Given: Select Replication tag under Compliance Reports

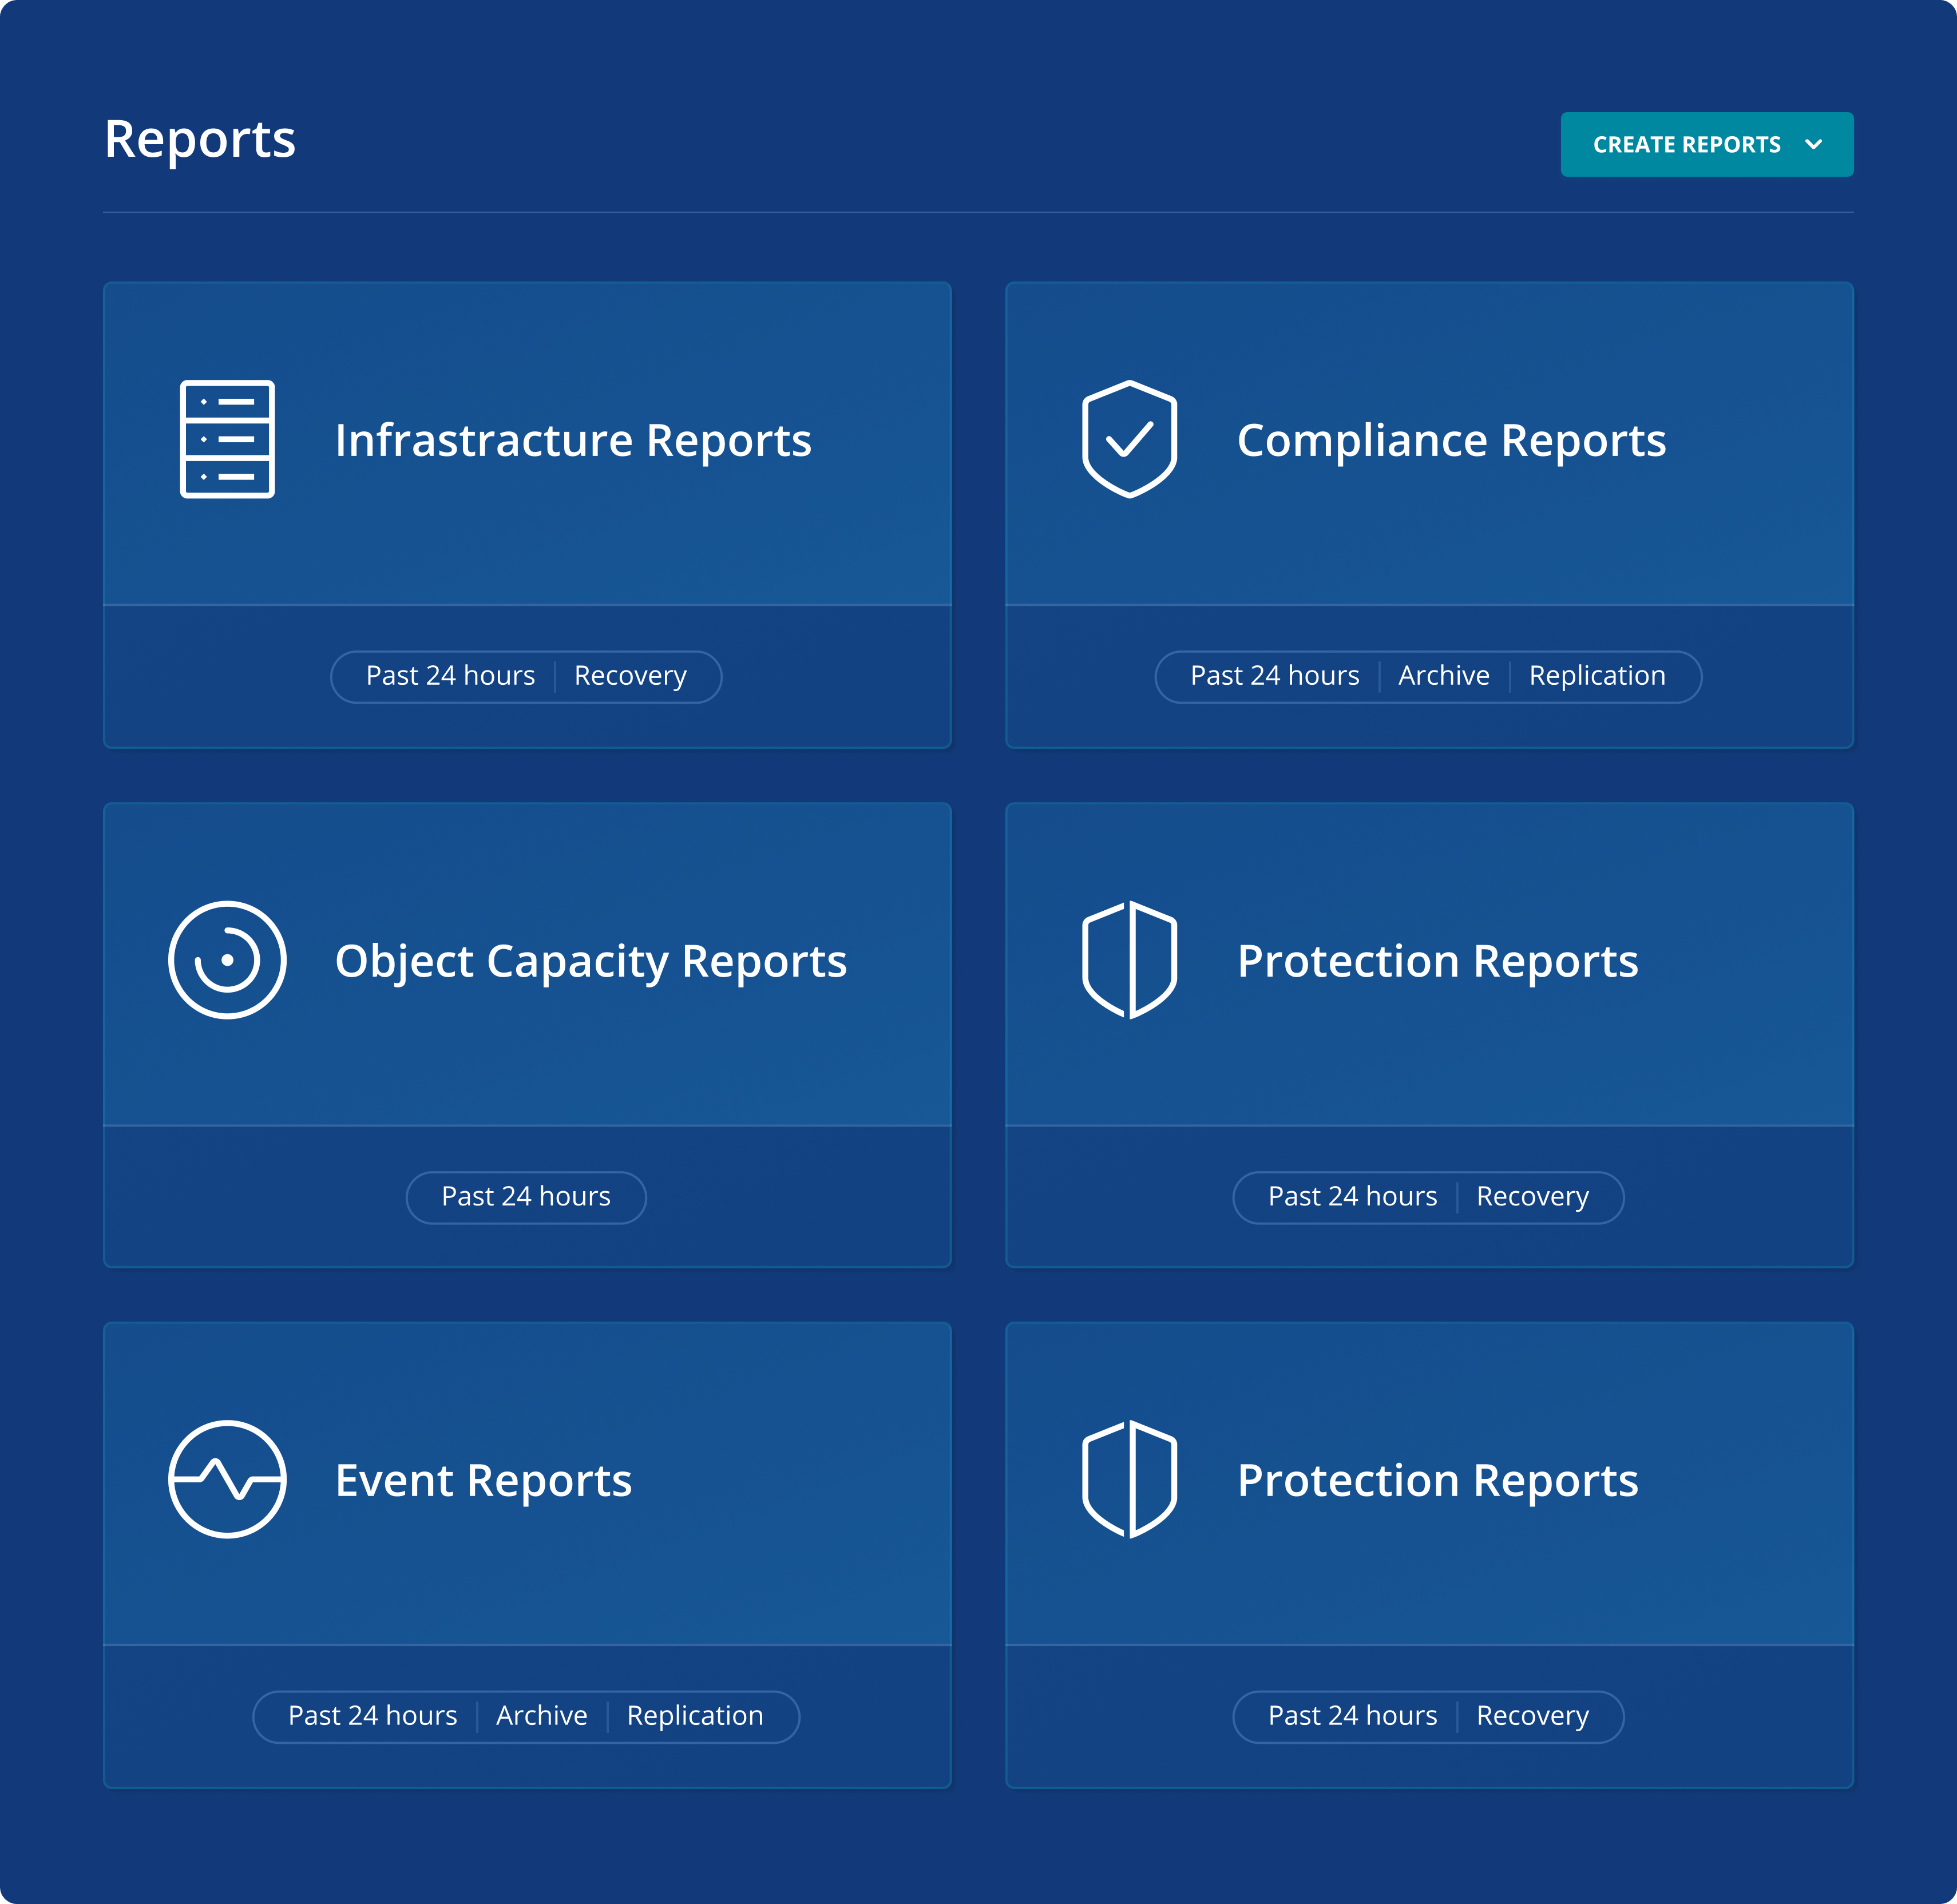Looking at the screenshot, I should [1596, 676].
